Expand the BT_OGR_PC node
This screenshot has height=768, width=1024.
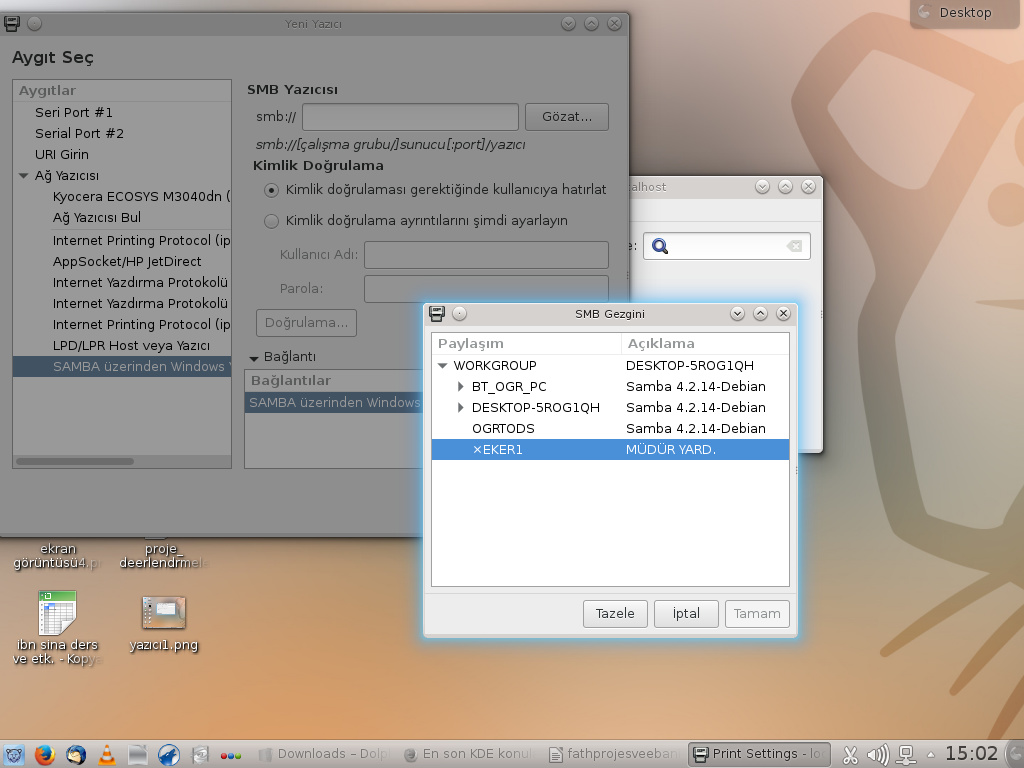[460, 387]
